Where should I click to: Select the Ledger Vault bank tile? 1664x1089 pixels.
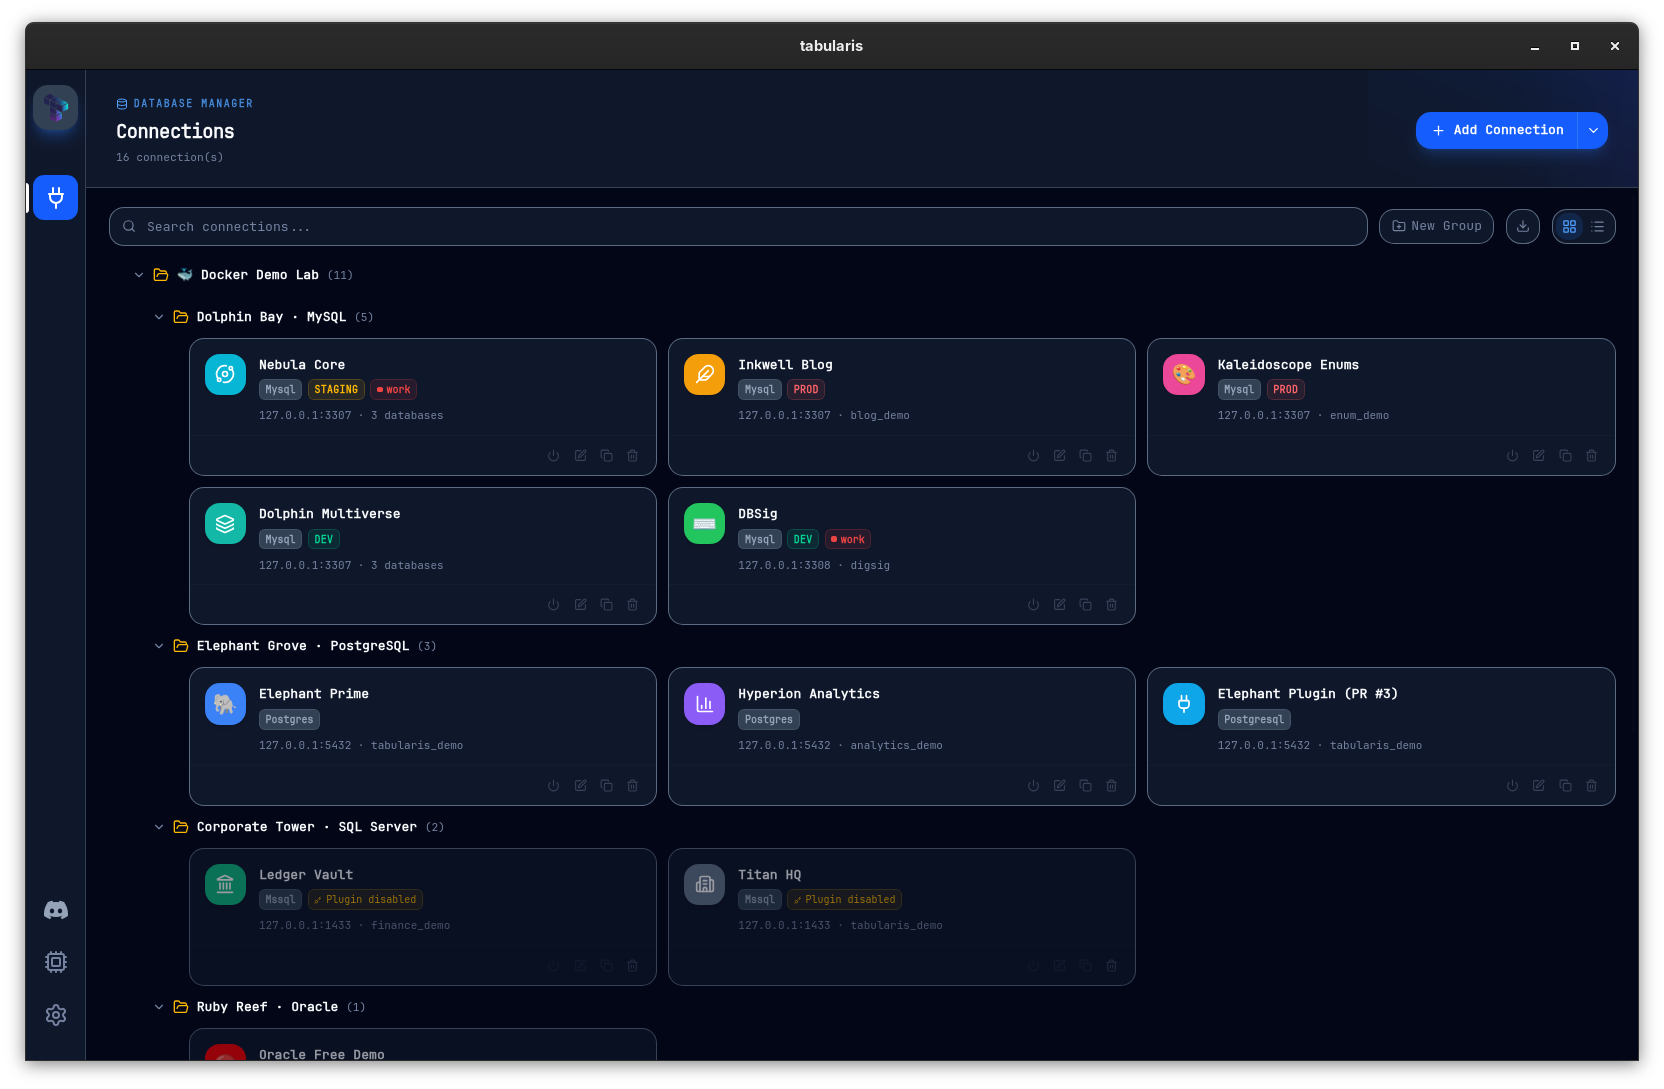225,885
